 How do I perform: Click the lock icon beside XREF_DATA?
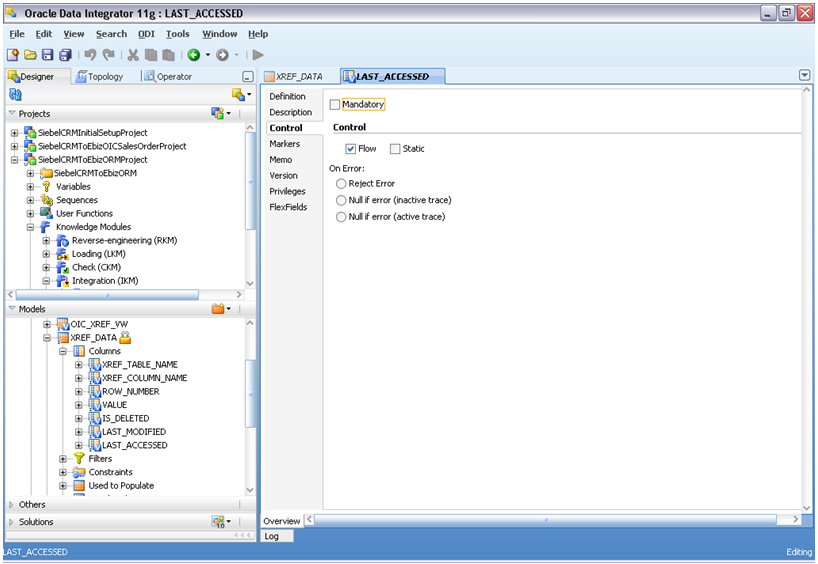tap(125, 338)
